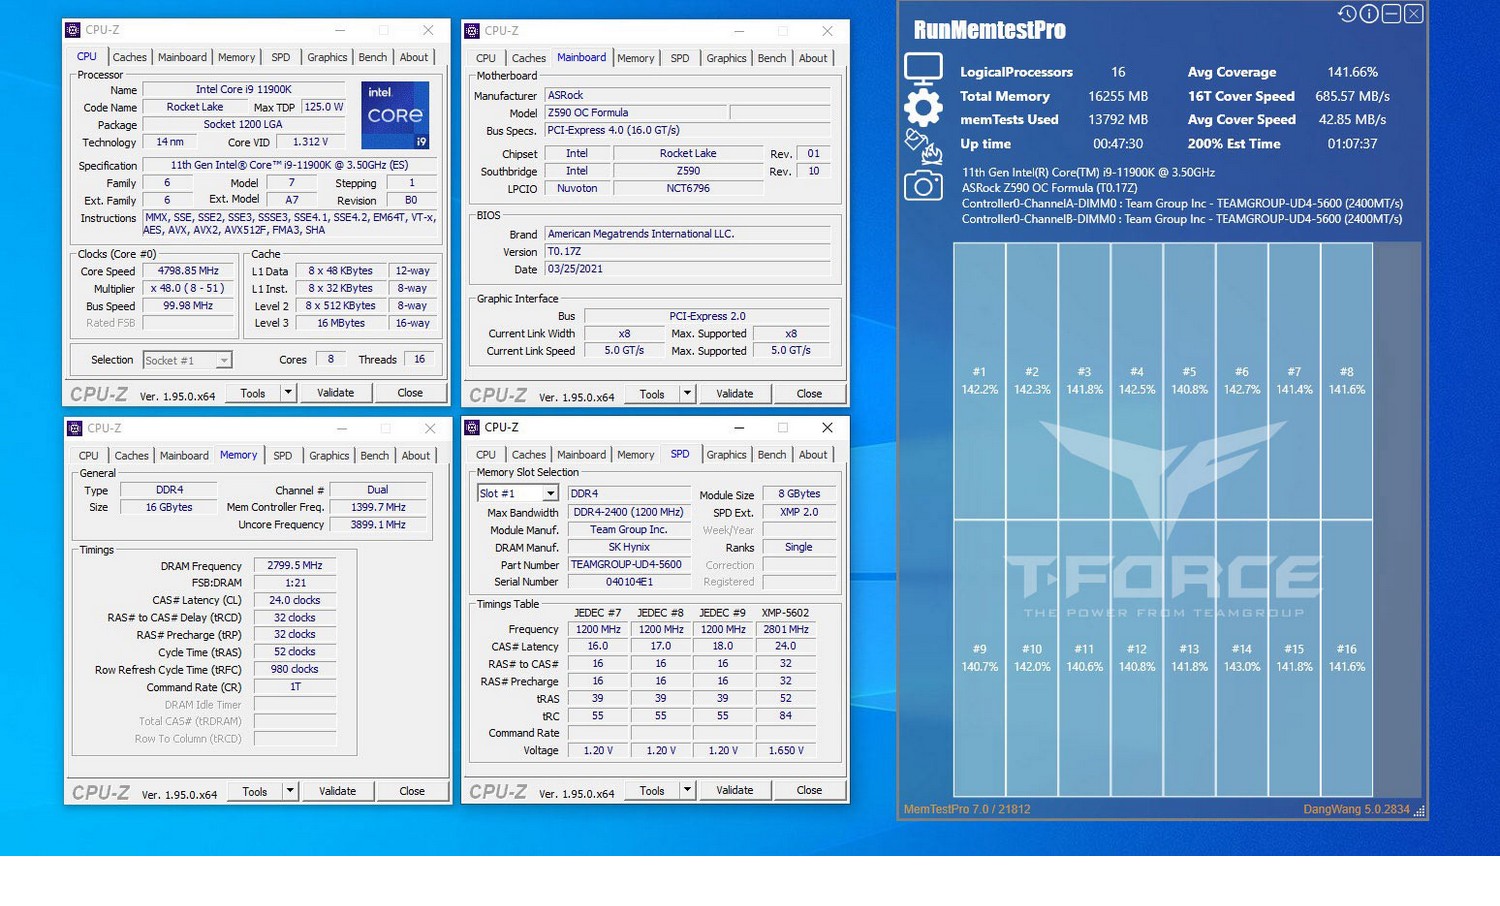Click the DangWang 5.0.2834 version text
Image resolution: width=1500 pixels, height=906 pixels.
point(1356,809)
